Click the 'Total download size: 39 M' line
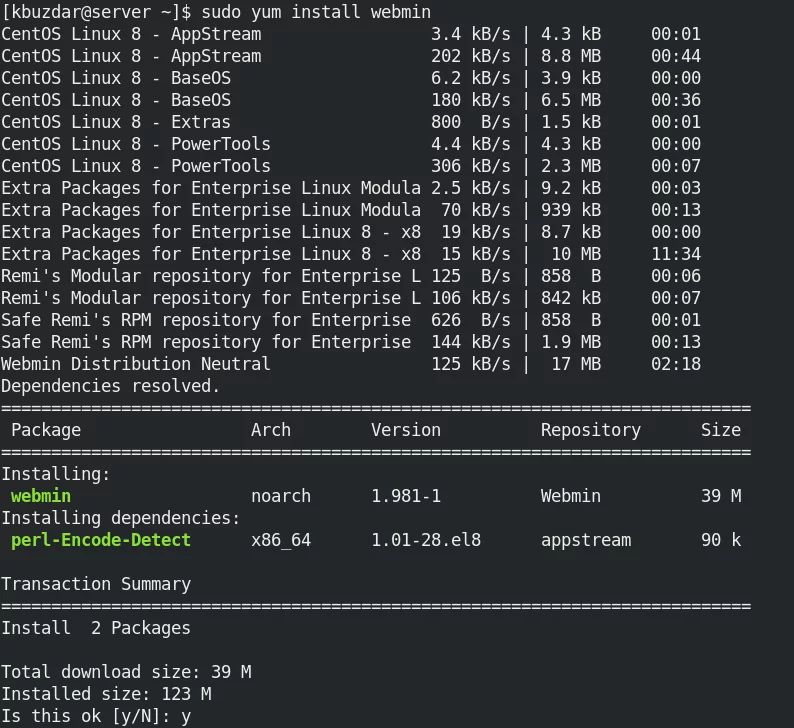The height and width of the screenshot is (728, 794). tap(126, 672)
